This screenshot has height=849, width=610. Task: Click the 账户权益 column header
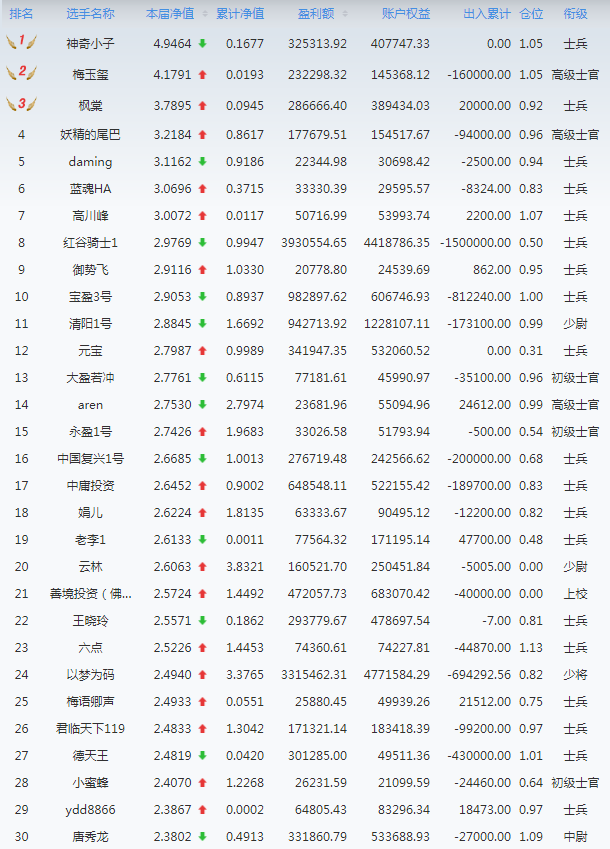click(x=406, y=14)
